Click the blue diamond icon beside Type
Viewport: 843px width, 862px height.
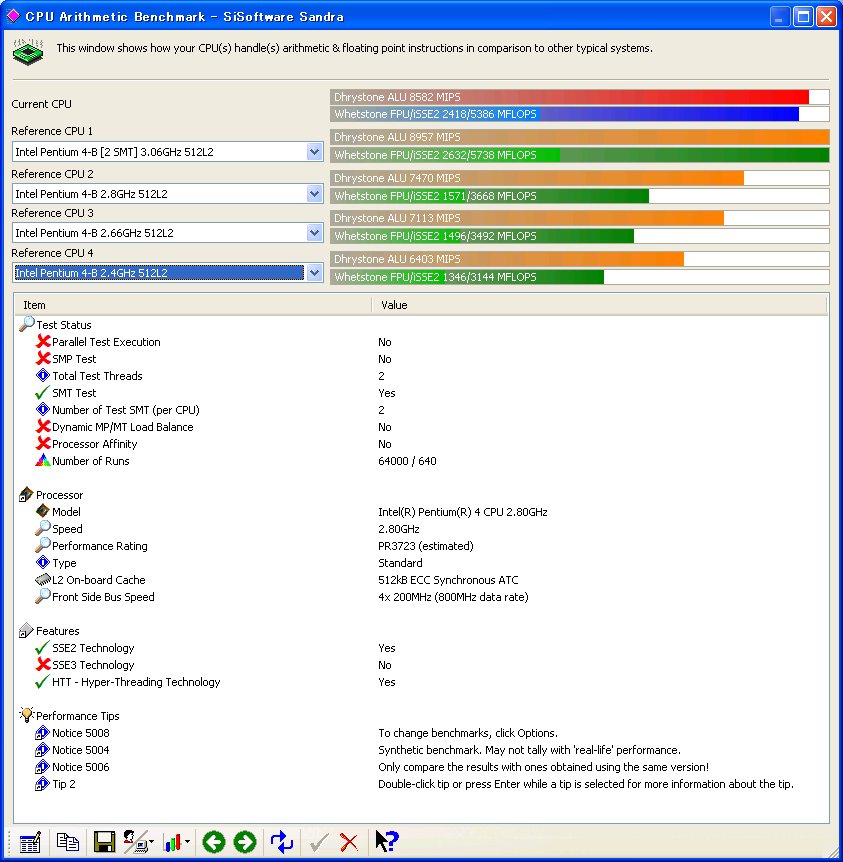pos(43,562)
